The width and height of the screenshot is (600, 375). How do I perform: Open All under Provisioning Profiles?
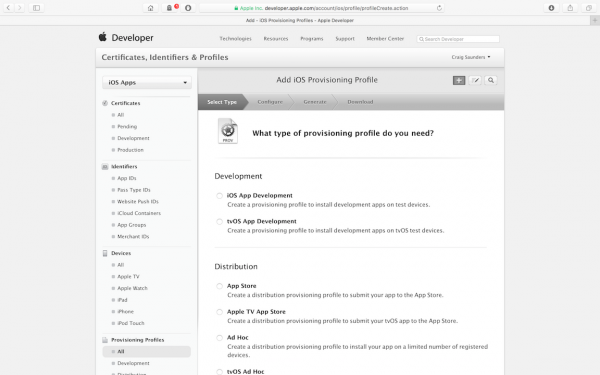[147, 352]
